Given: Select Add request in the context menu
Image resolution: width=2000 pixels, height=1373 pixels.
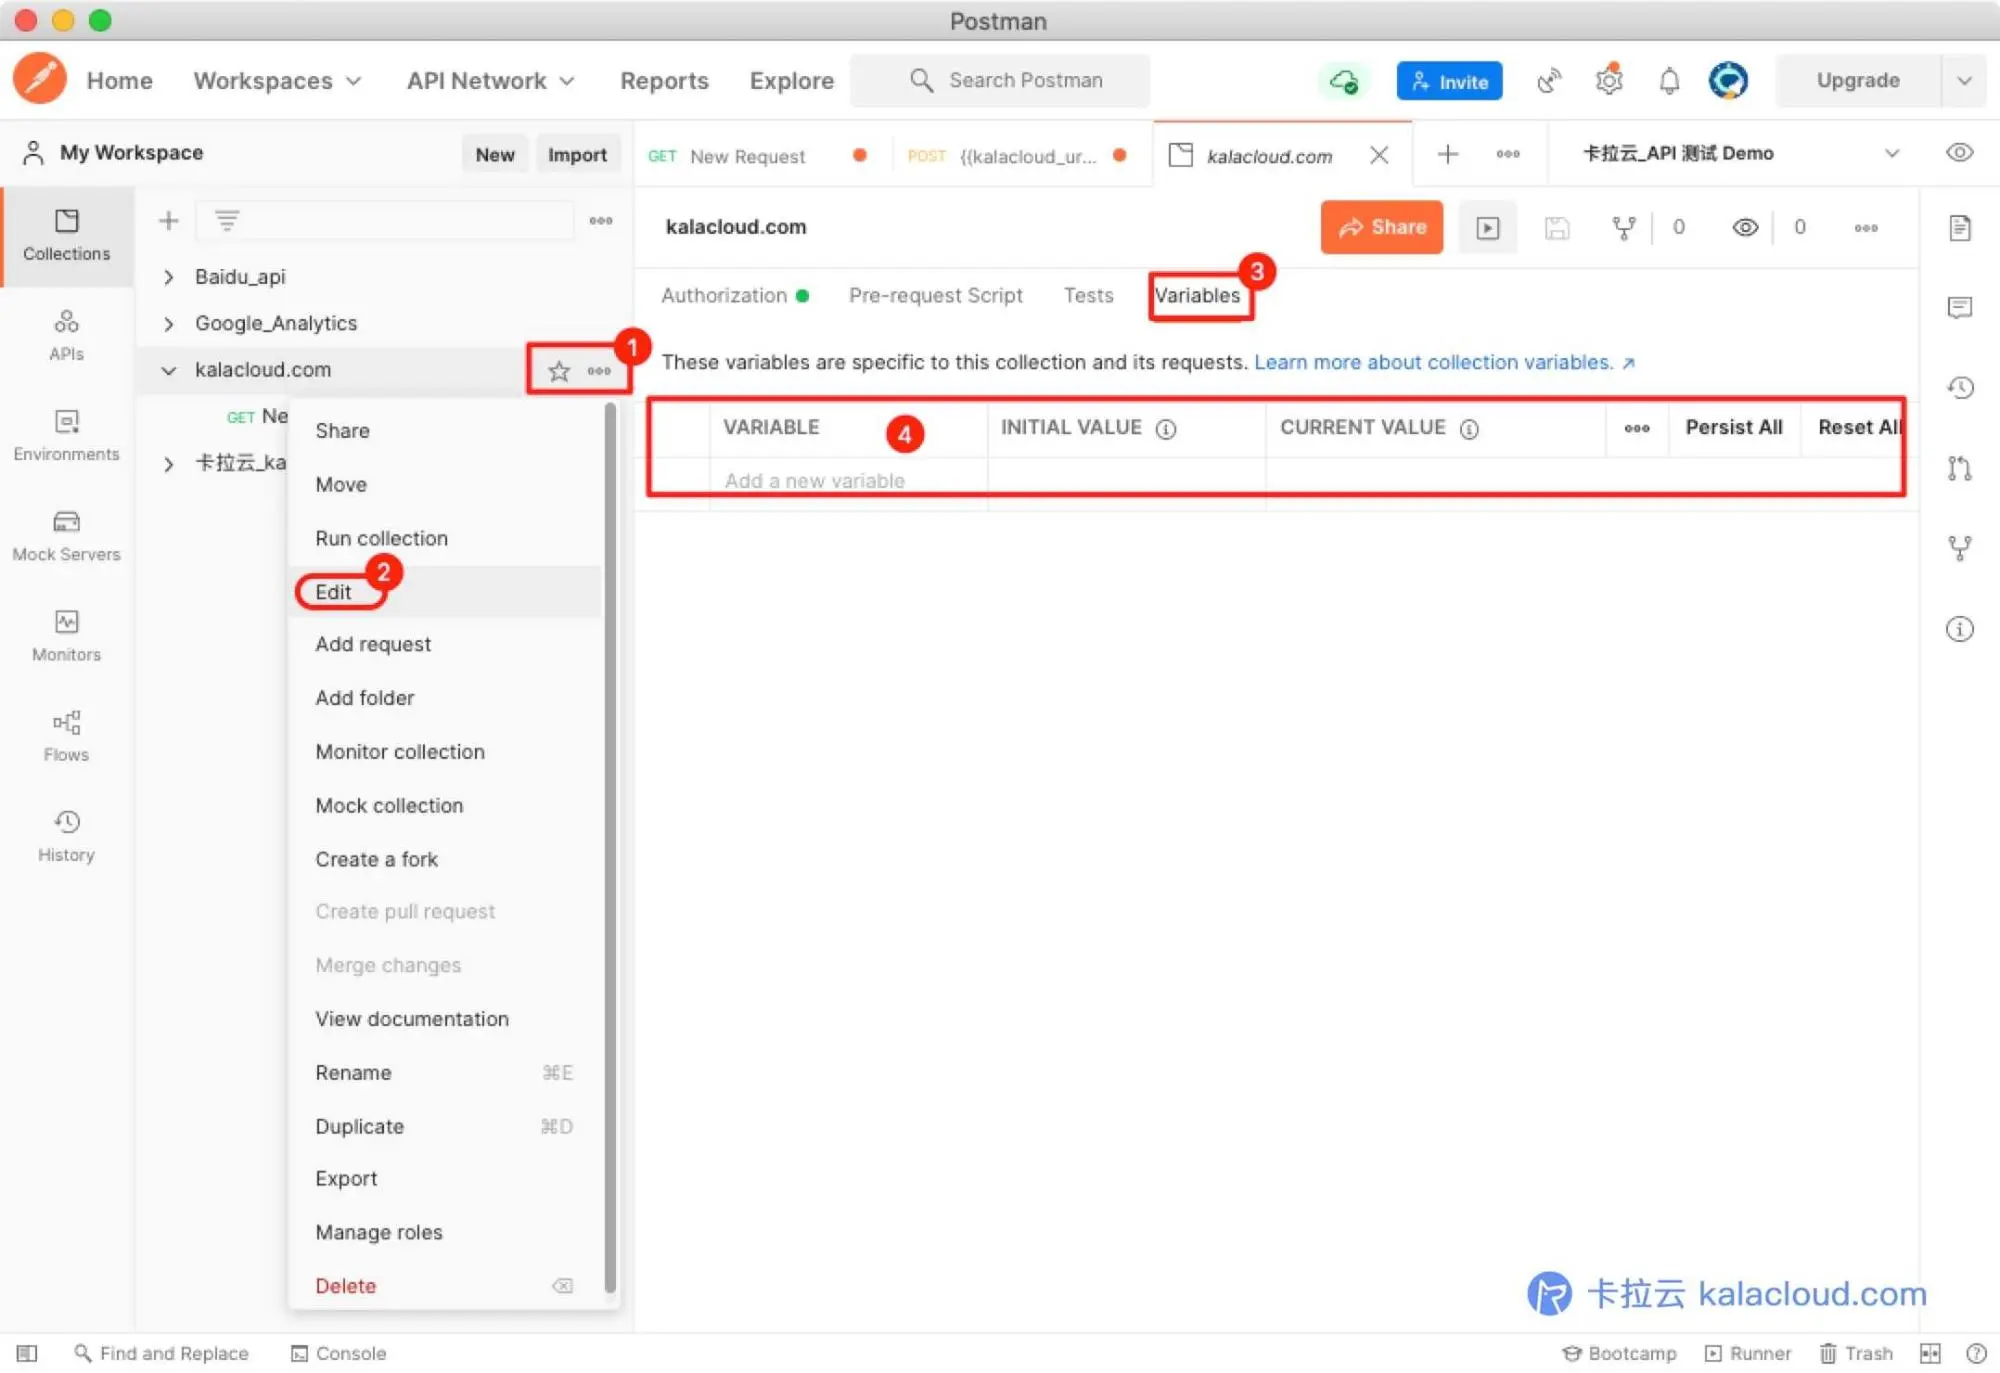Looking at the screenshot, I should click(x=445, y=644).
